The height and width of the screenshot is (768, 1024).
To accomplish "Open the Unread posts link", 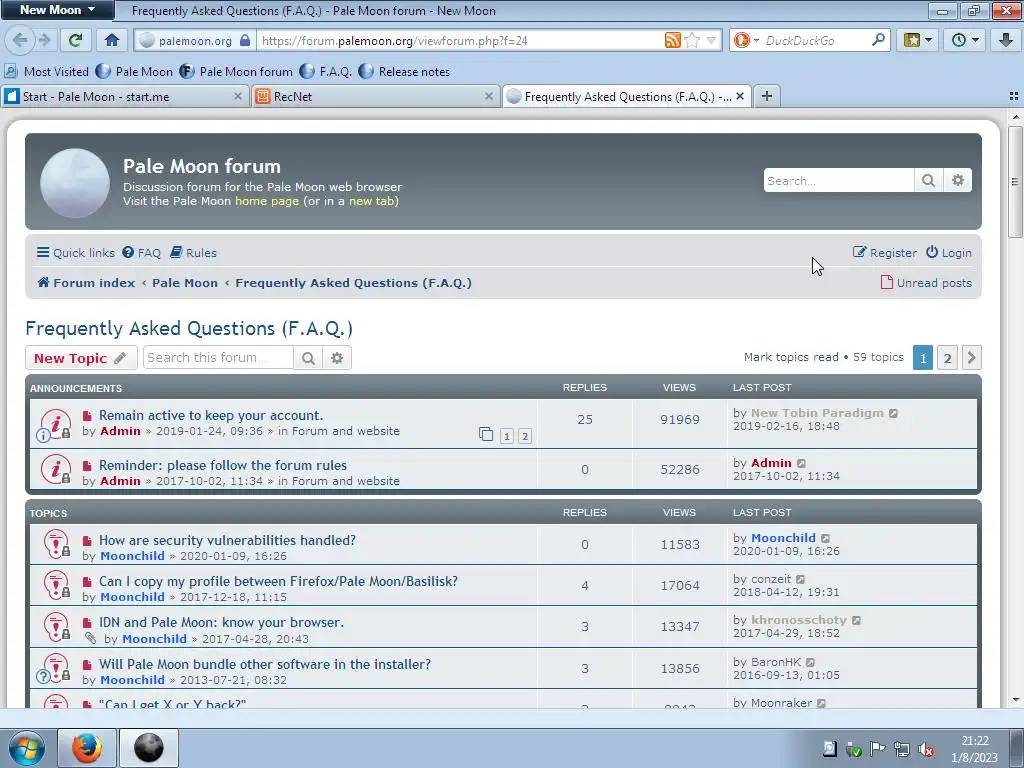I will (926, 283).
